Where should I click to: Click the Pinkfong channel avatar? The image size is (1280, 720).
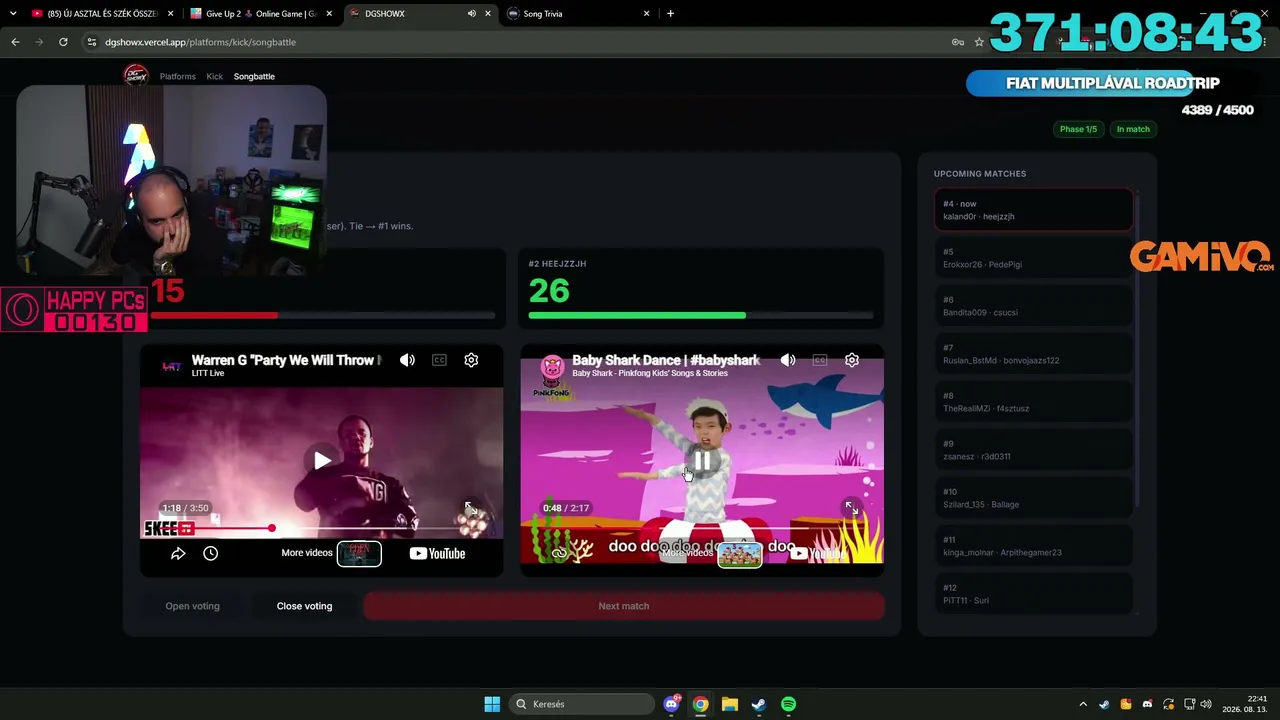click(x=552, y=366)
